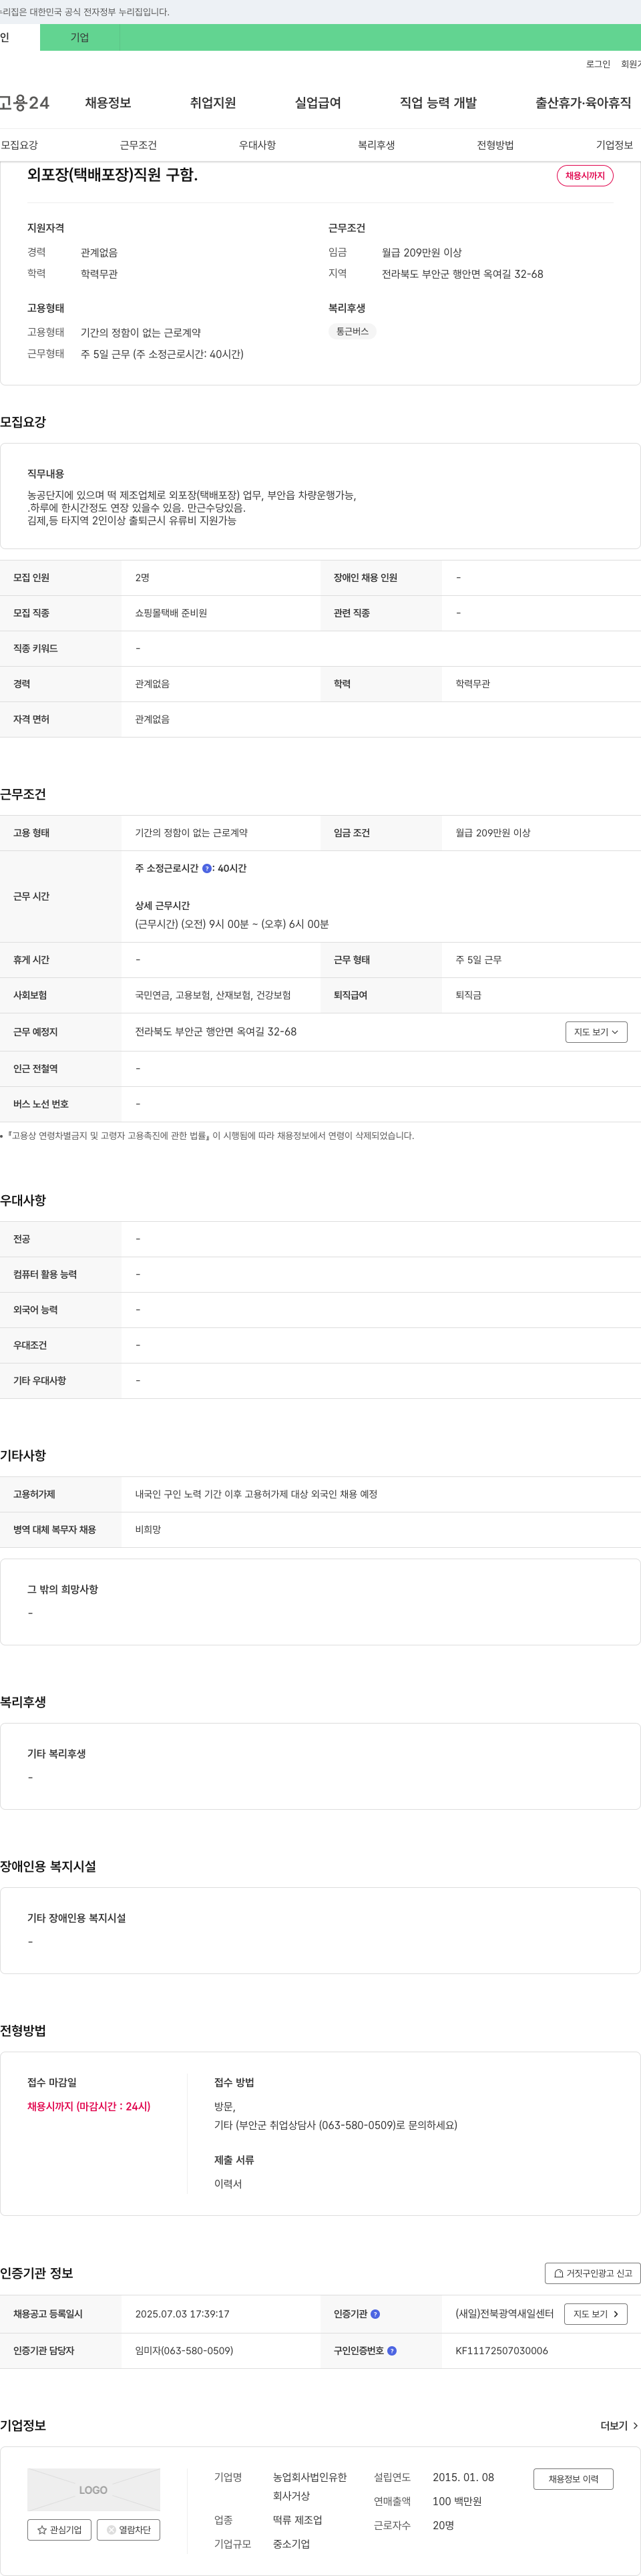Click the chevron beside 더보기
This screenshot has height=2576, width=641.
(635, 2426)
